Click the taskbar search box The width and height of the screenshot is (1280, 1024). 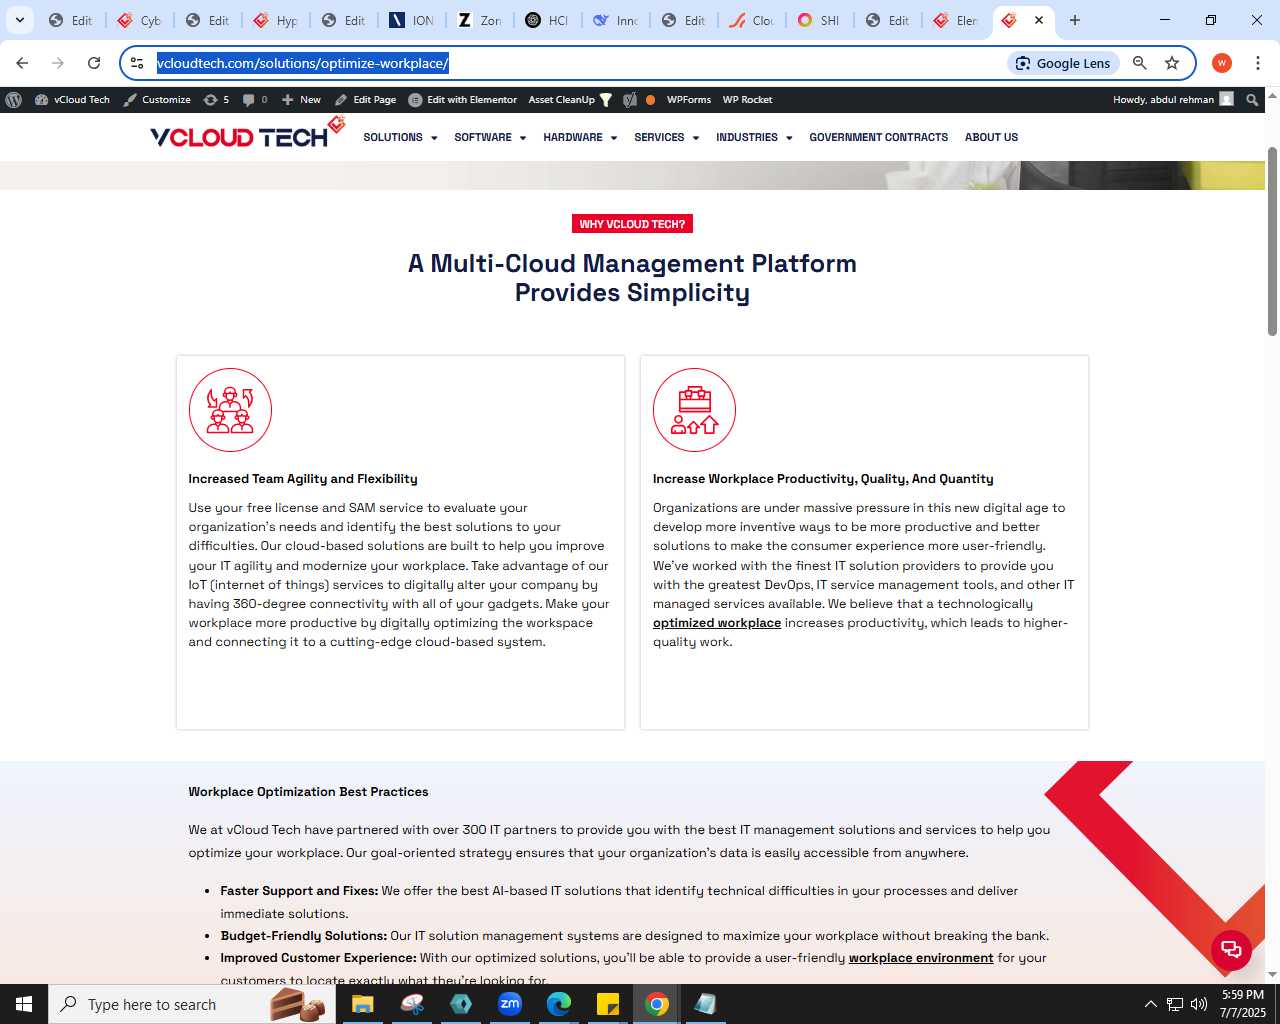(x=192, y=1004)
